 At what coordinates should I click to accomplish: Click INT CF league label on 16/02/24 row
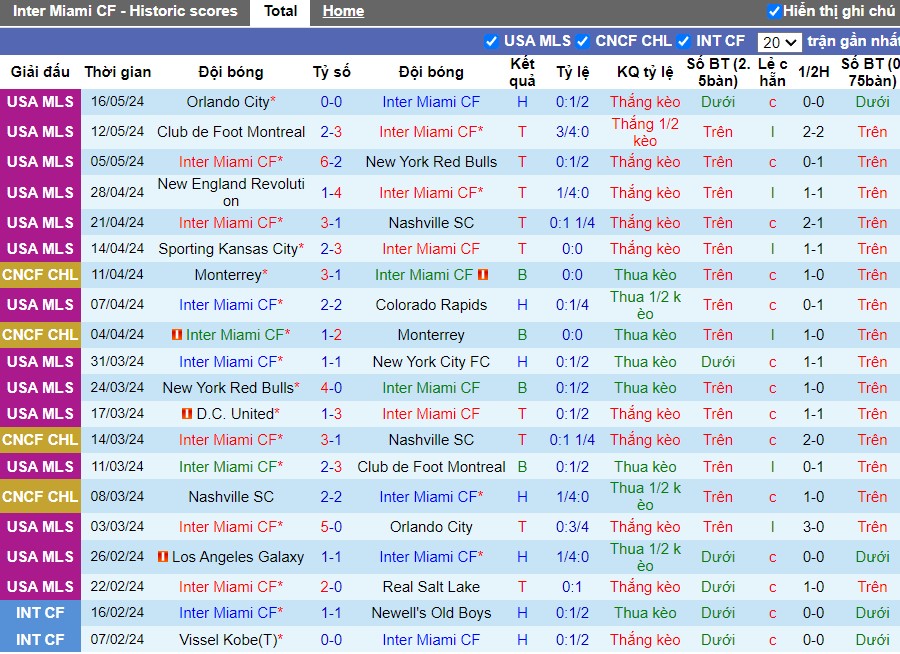click(x=40, y=613)
